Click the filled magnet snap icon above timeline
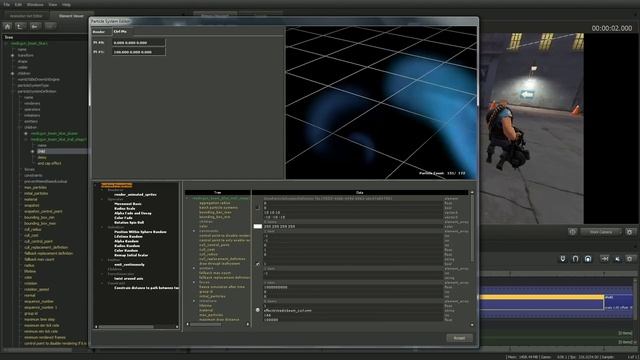This screenshot has width=640, height=360. (588, 259)
